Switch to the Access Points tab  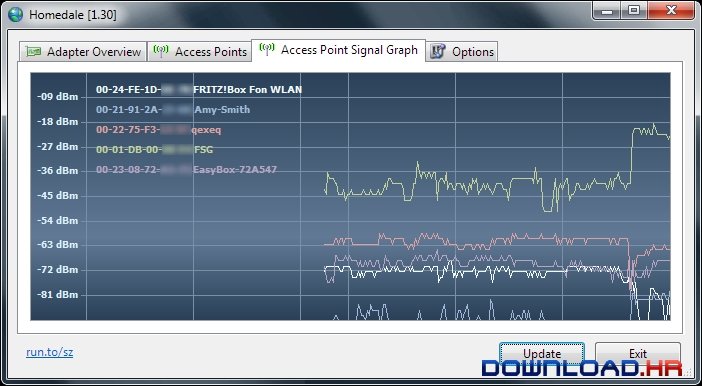200,51
